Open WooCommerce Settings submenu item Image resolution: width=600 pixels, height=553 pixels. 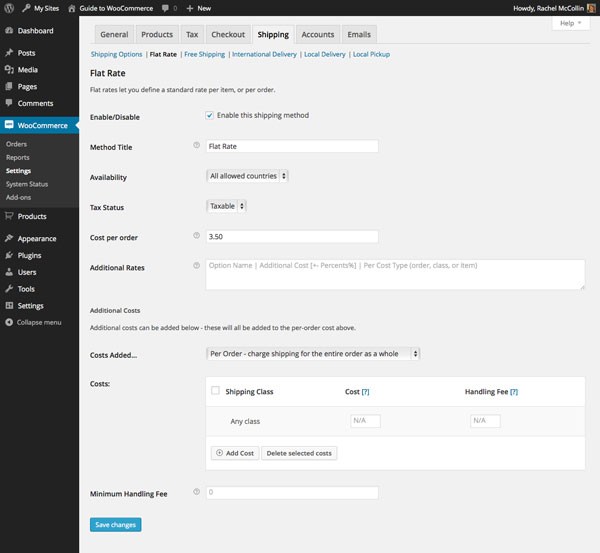pos(18,171)
